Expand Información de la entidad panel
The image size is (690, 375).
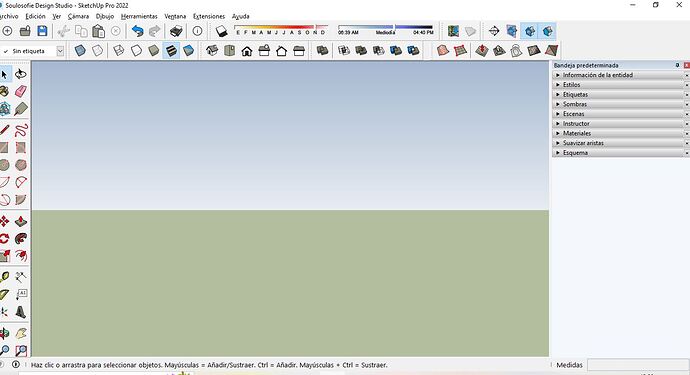click(620, 75)
